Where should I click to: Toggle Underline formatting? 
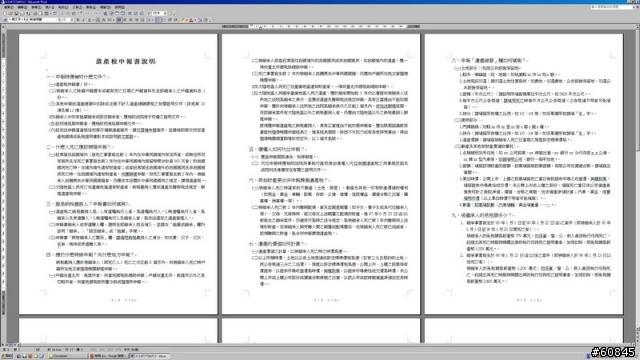(x=89, y=20)
